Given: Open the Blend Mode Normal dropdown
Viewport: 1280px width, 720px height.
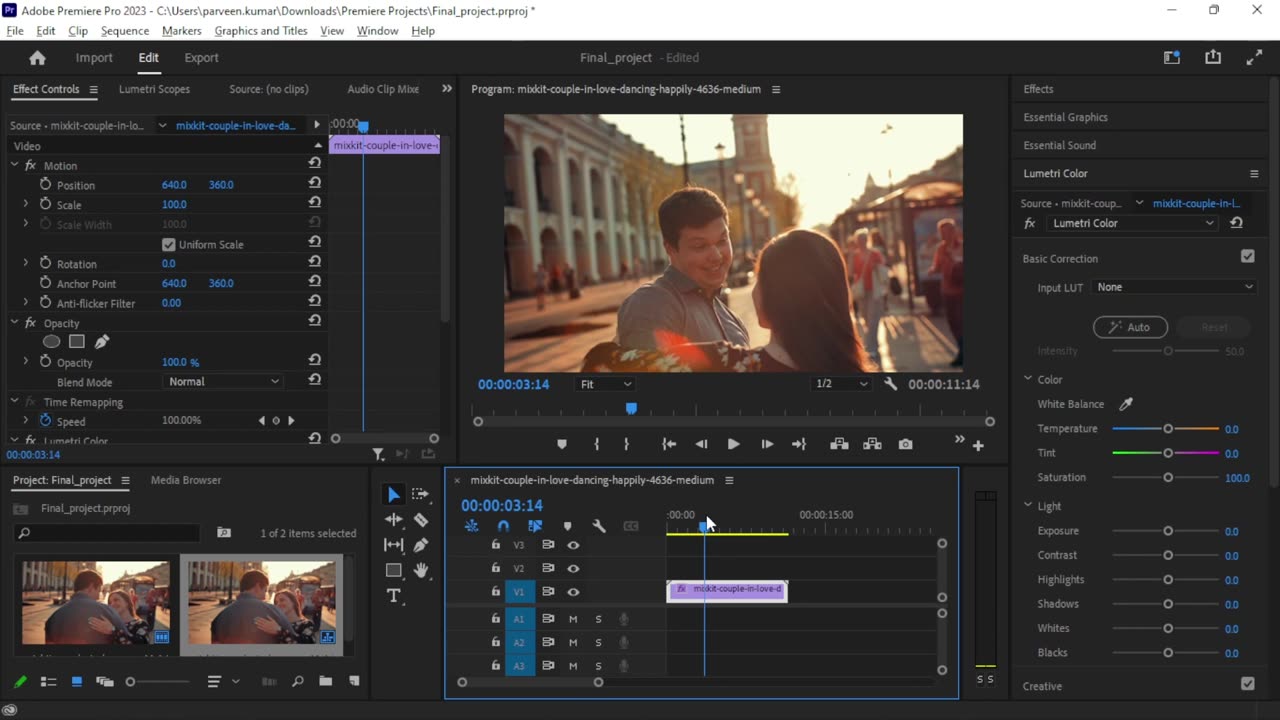Looking at the screenshot, I should 223,382.
